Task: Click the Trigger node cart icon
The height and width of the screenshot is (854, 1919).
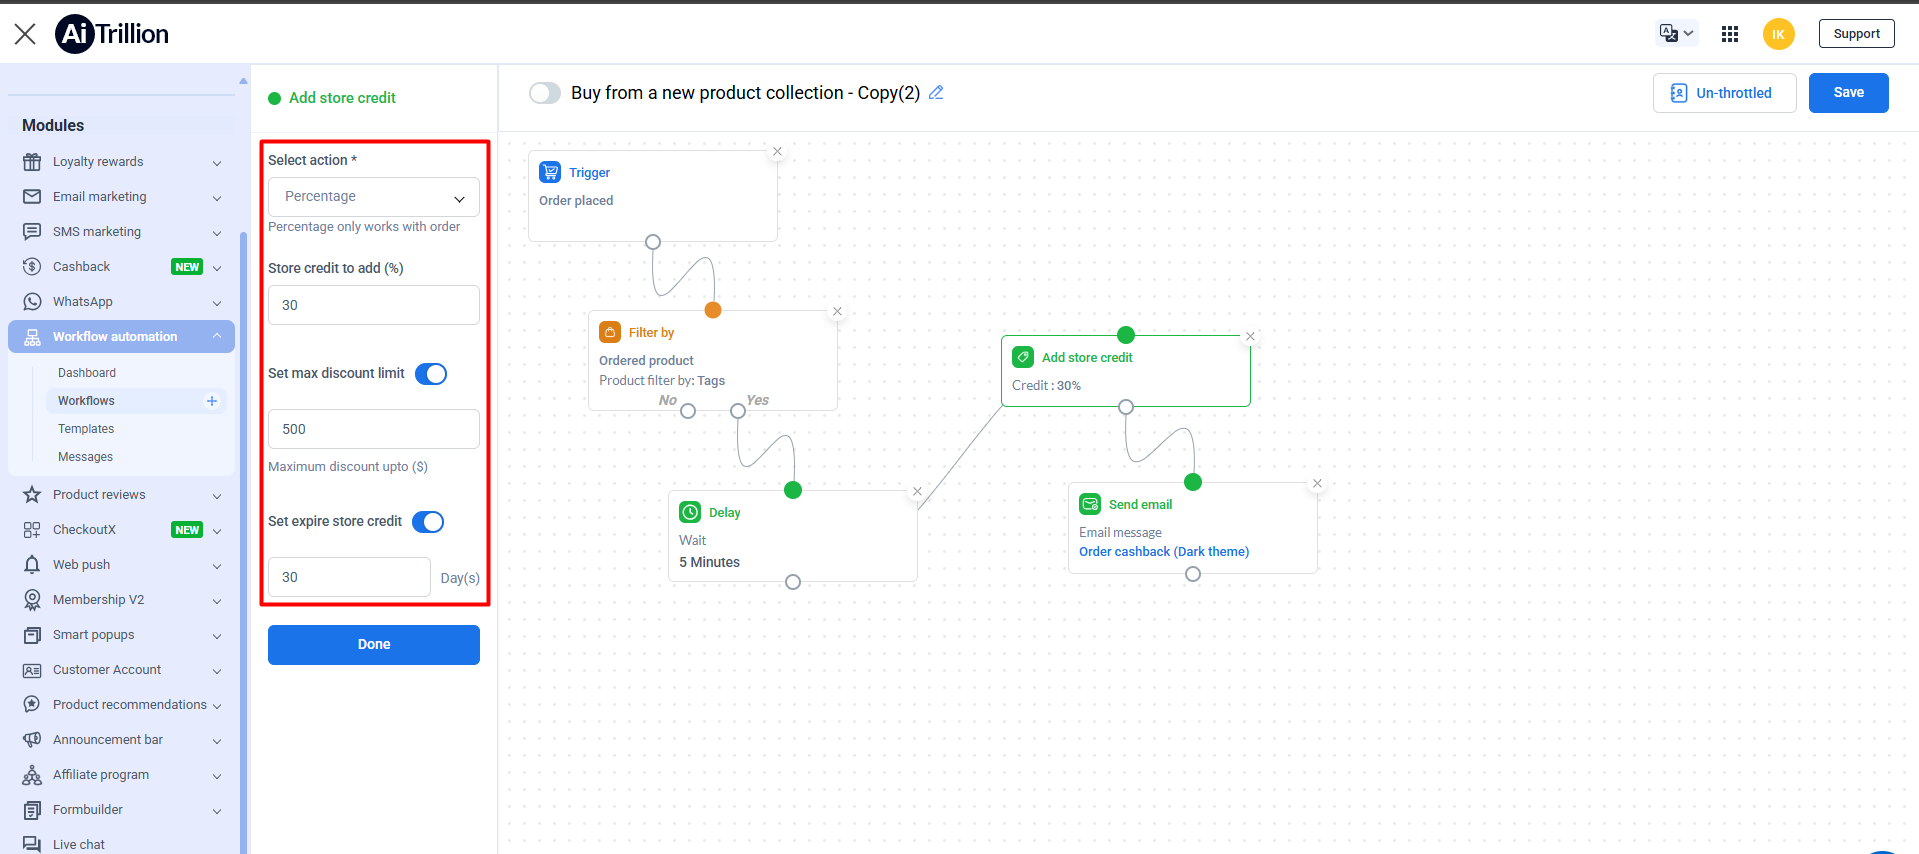Action: pyautogui.click(x=550, y=172)
